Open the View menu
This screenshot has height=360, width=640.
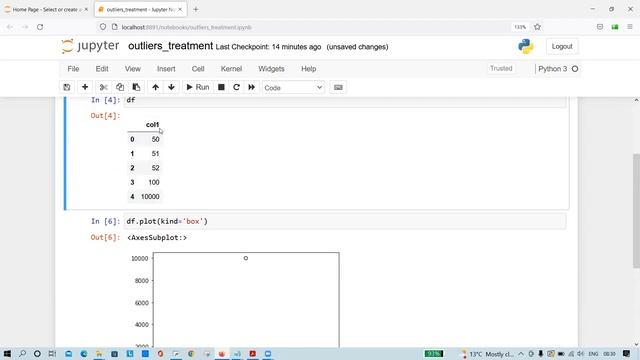click(133, 69)
